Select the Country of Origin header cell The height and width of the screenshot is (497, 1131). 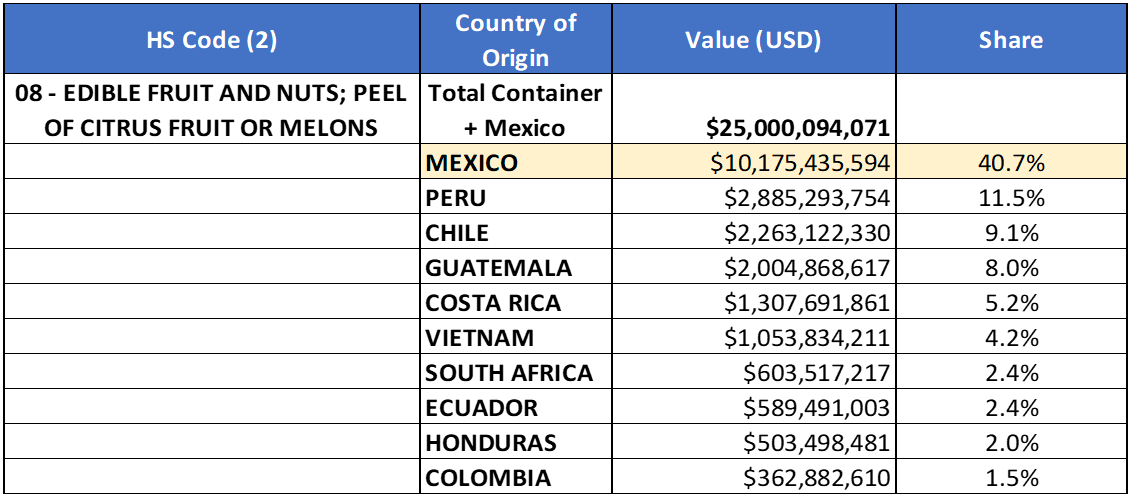(515, 40)
